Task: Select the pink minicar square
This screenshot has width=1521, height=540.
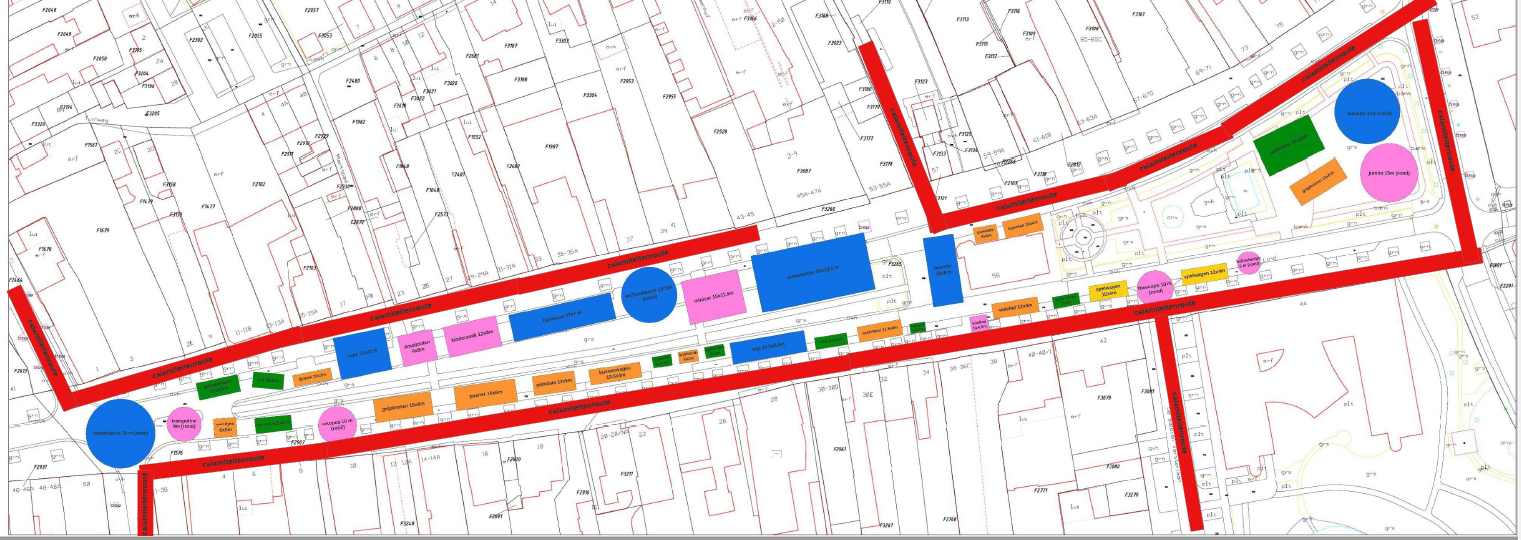Action: coord(715,296)
